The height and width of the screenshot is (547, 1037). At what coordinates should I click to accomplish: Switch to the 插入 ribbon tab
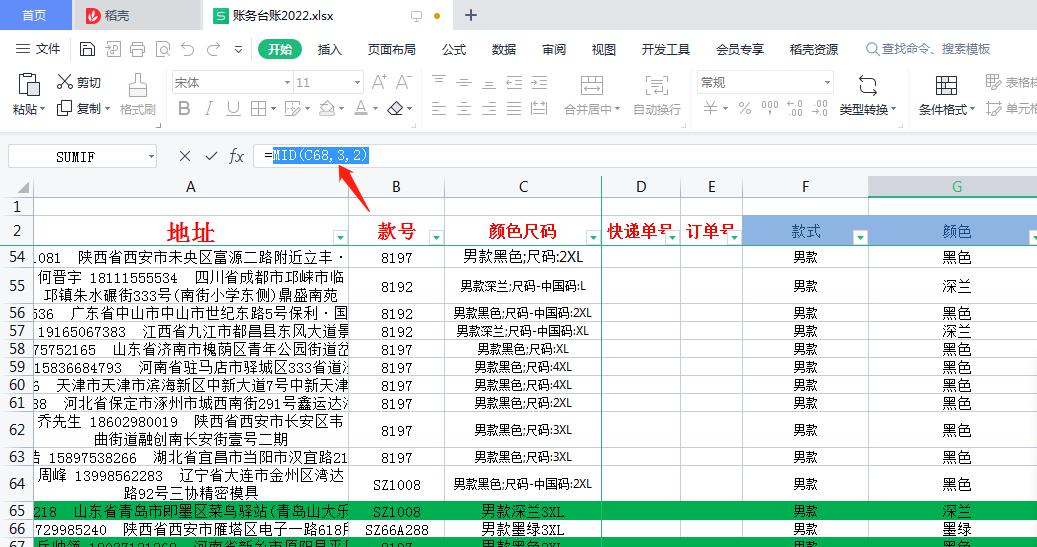(x=329, y=50)
